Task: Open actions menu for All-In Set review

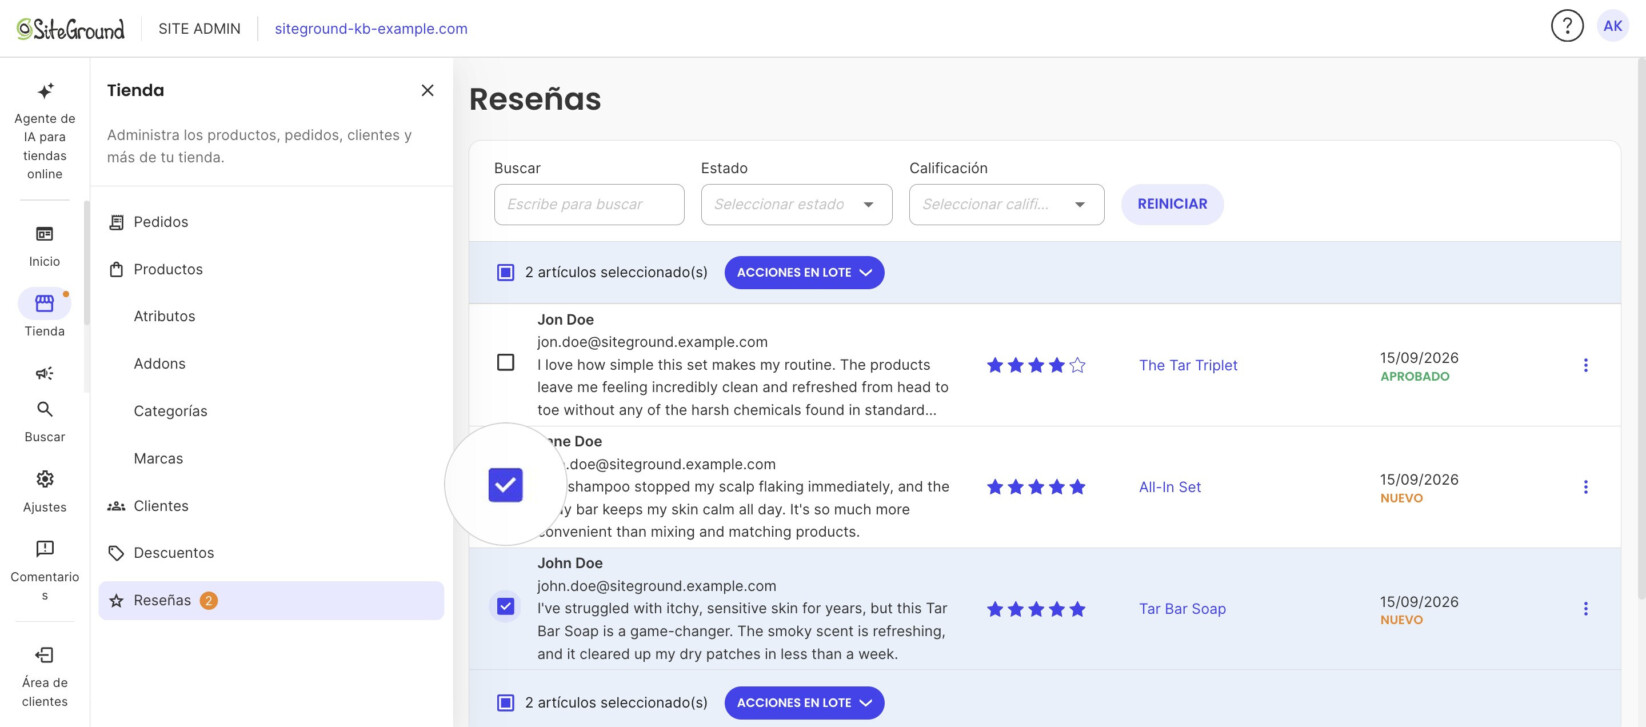Action: click(1585, 487)
